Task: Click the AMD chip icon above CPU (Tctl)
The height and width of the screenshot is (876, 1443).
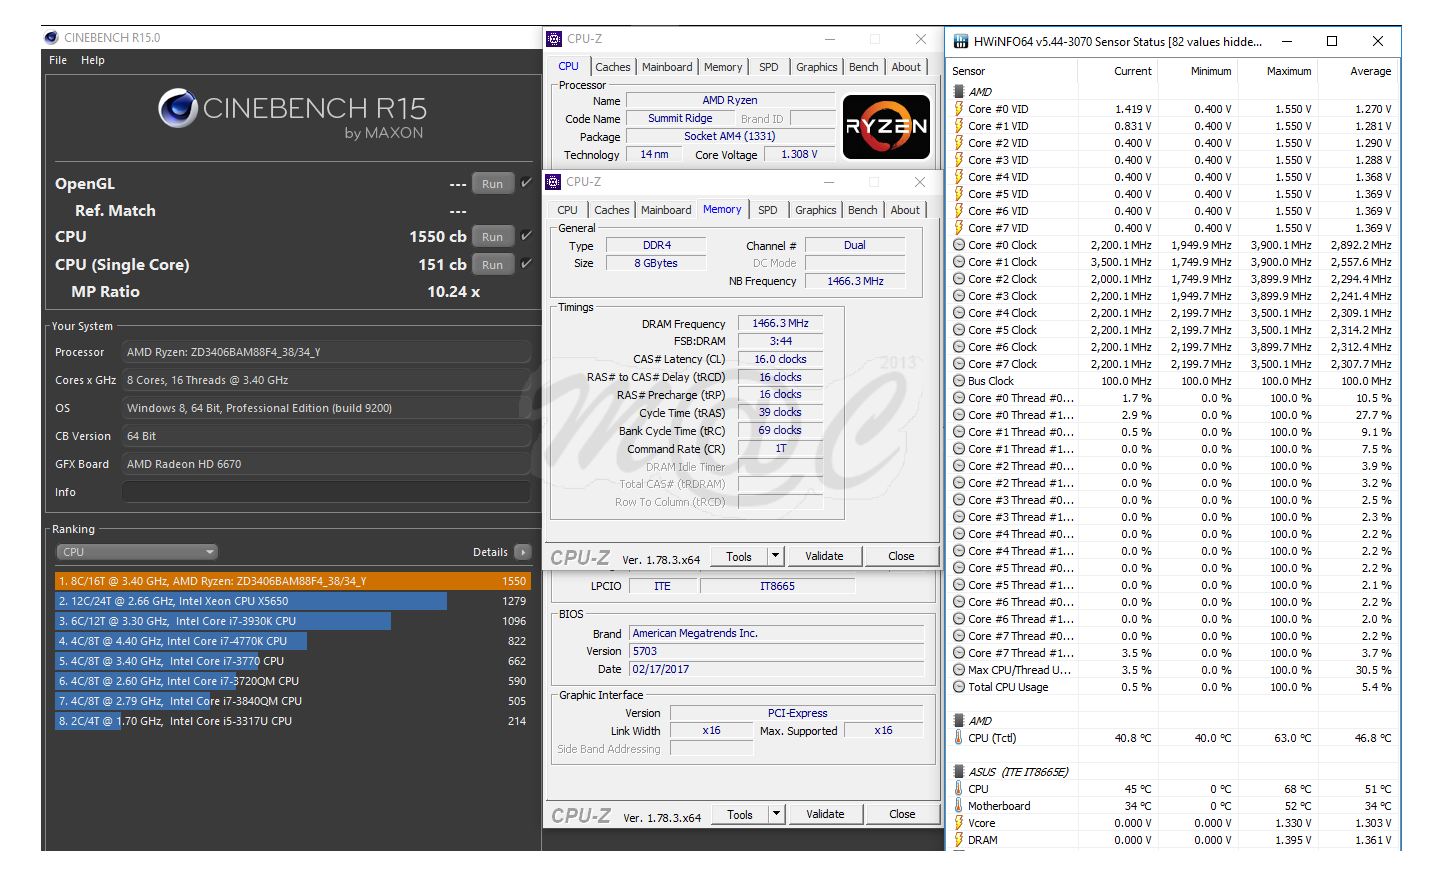Action: coord(959,721)
